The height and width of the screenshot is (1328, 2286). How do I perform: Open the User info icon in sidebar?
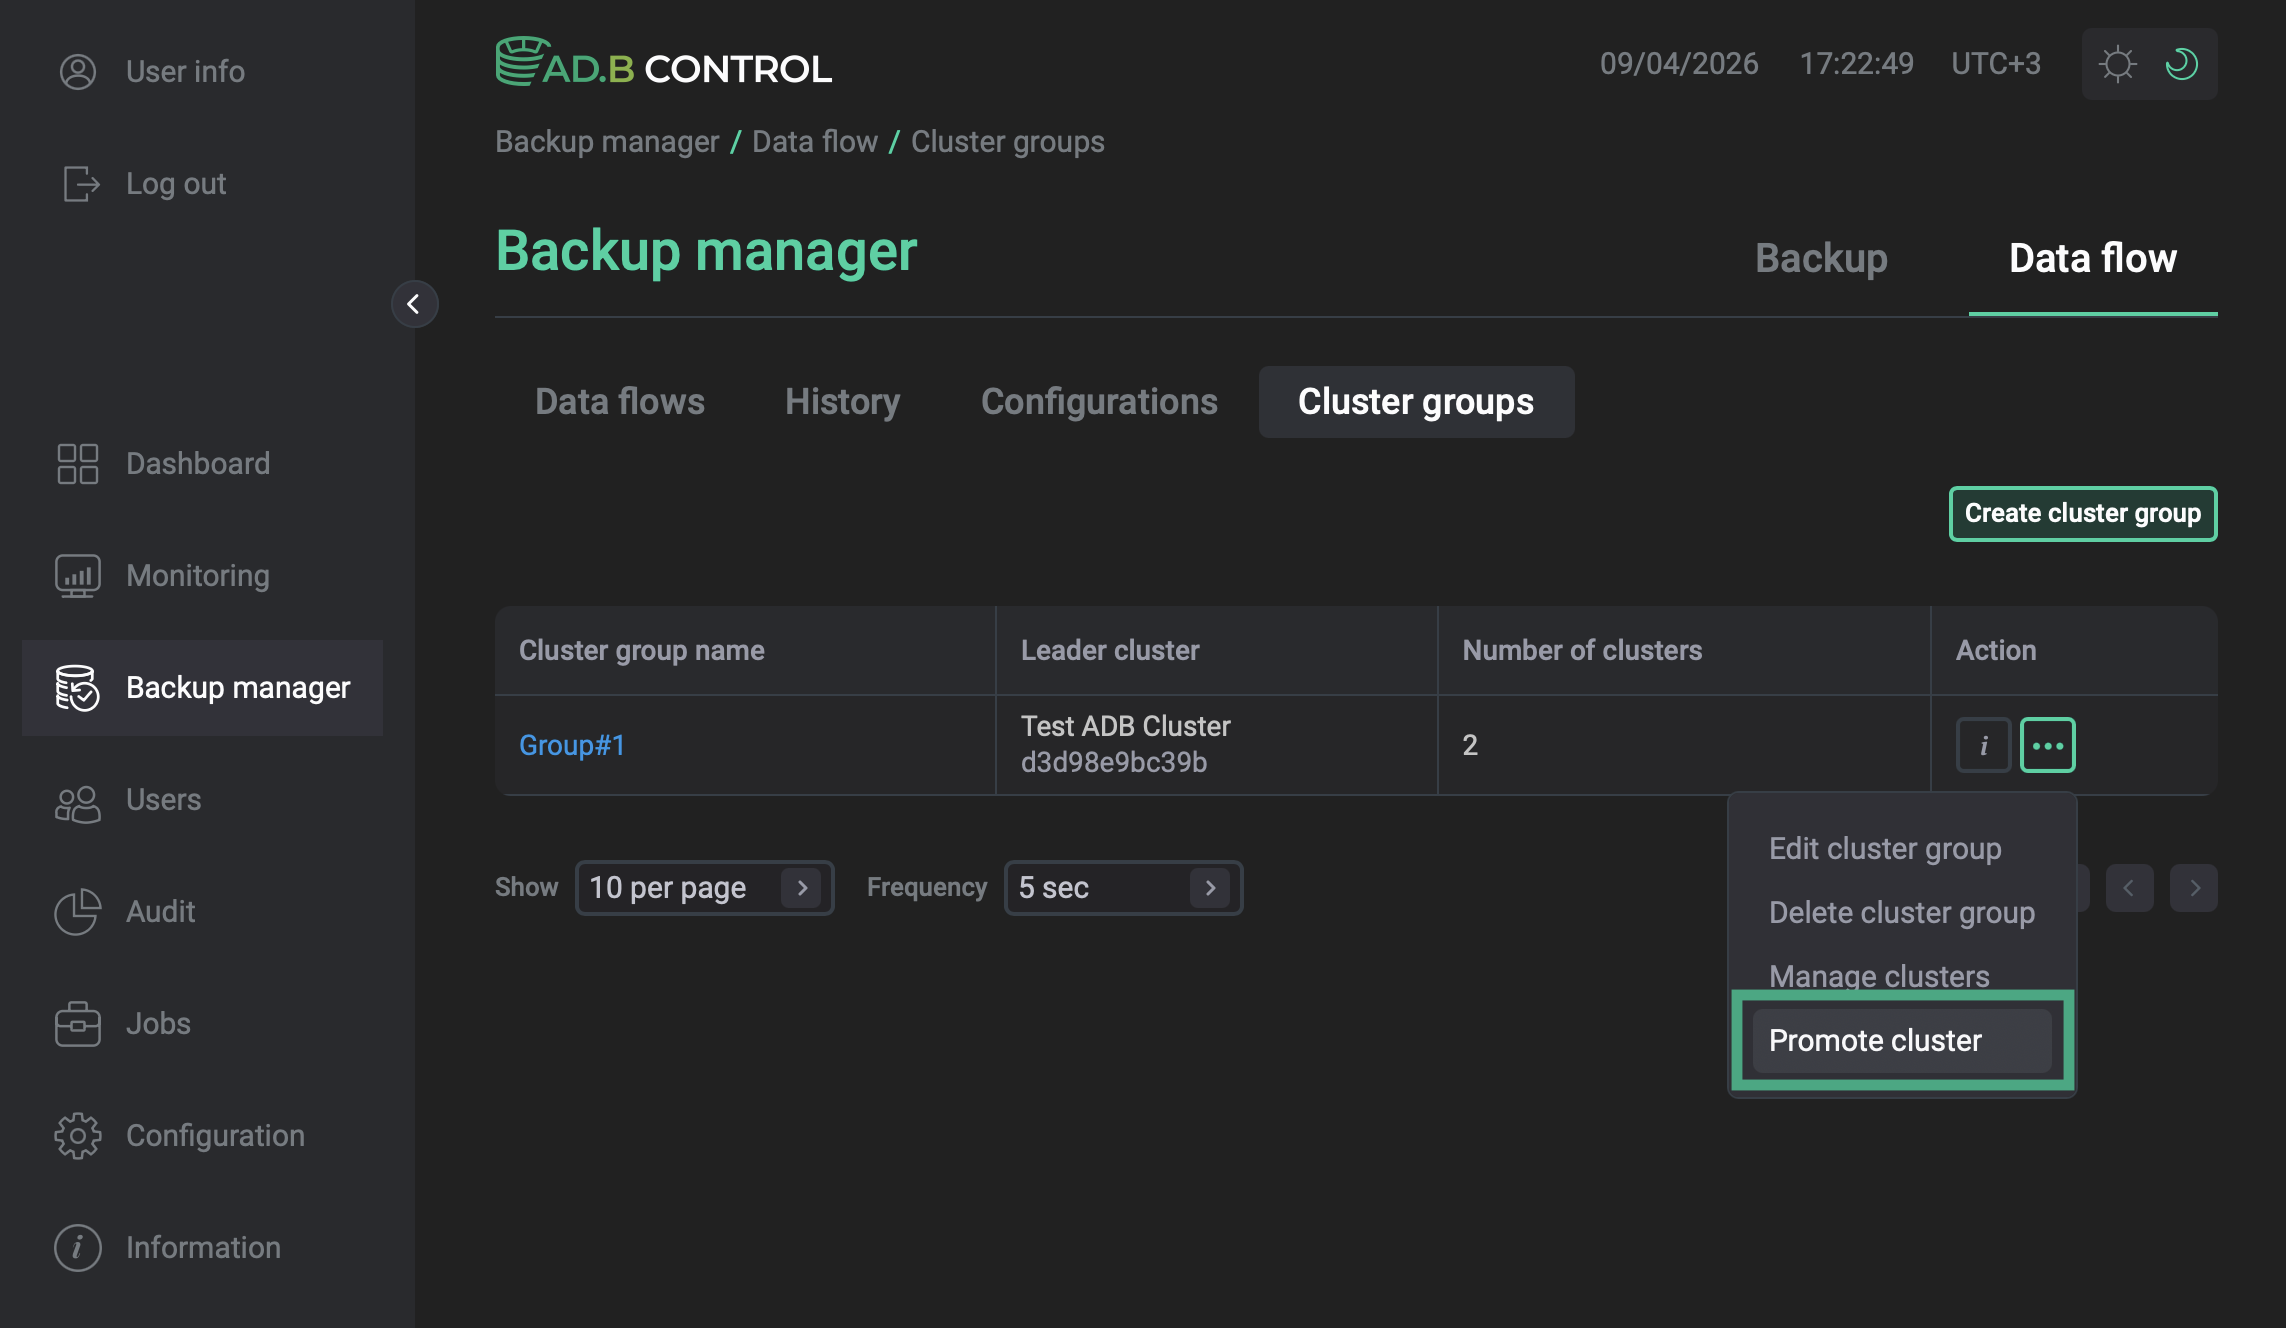[78, 72]
